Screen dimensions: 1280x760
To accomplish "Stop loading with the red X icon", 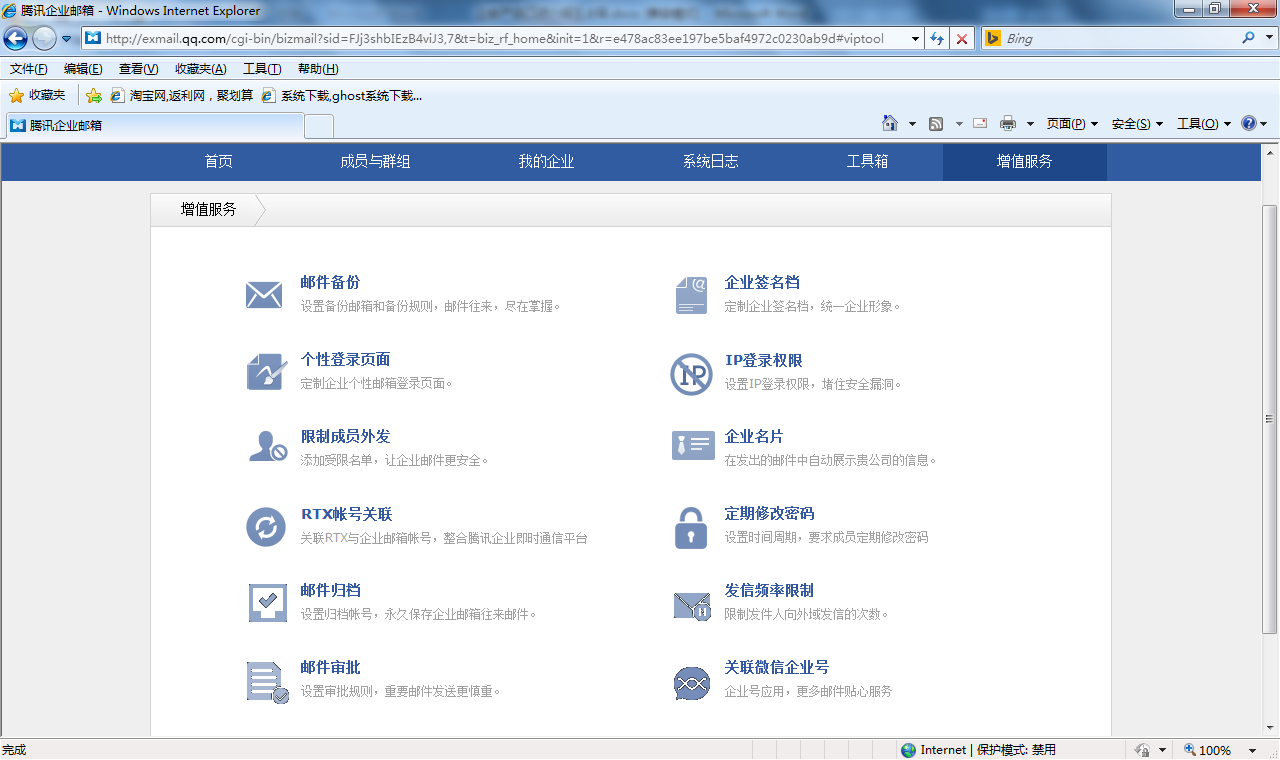I will click(962, 38).
